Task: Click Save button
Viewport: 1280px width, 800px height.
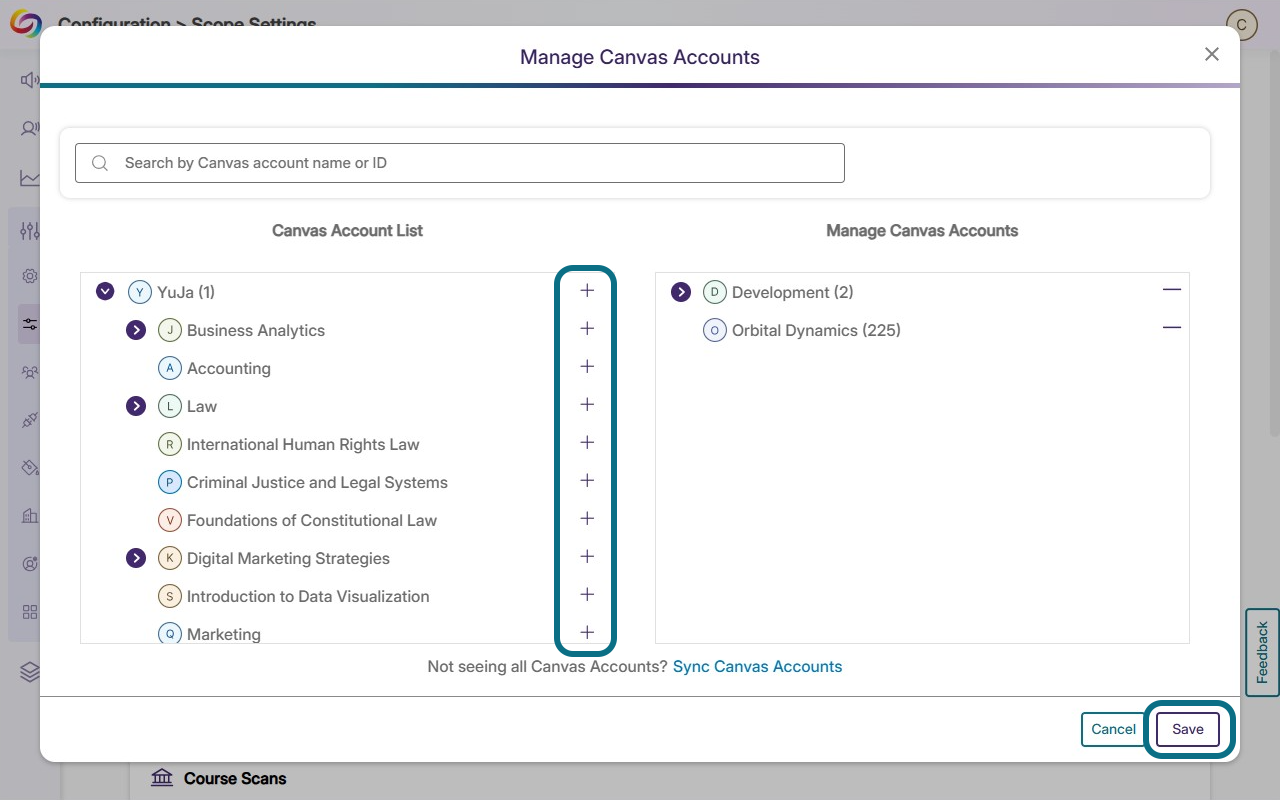Action: (1188, 729)
